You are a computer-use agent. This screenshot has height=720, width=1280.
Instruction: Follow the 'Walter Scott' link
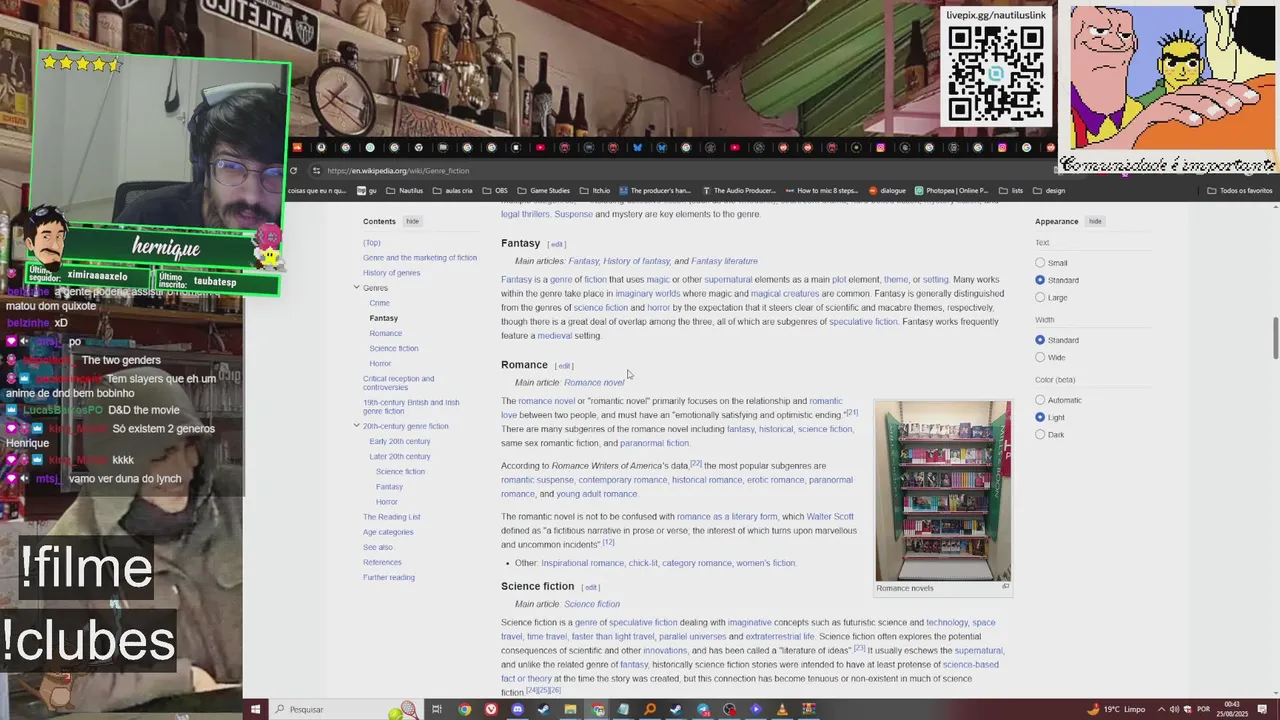pyautogui.click(x=830, y=517)
